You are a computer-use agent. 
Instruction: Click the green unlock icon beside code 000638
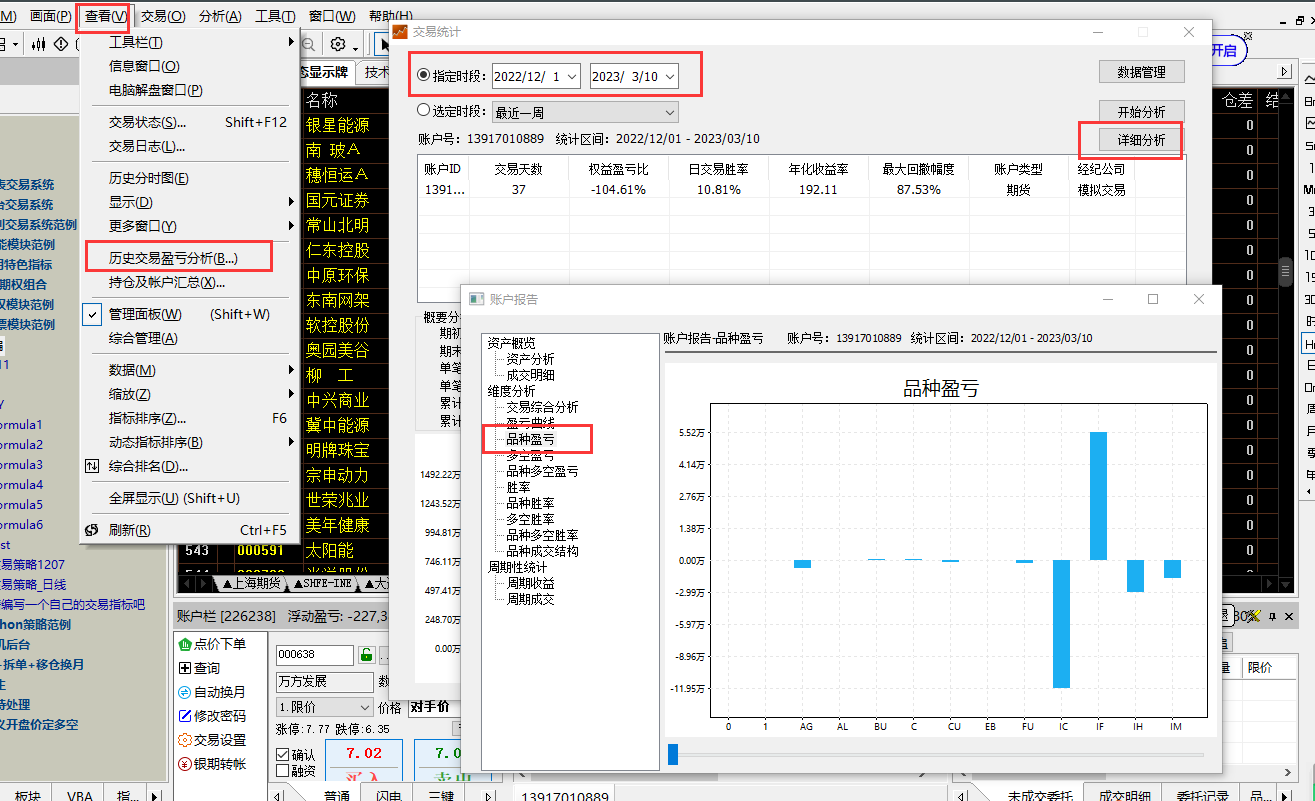pyautogui.click(x=367, y=655)
